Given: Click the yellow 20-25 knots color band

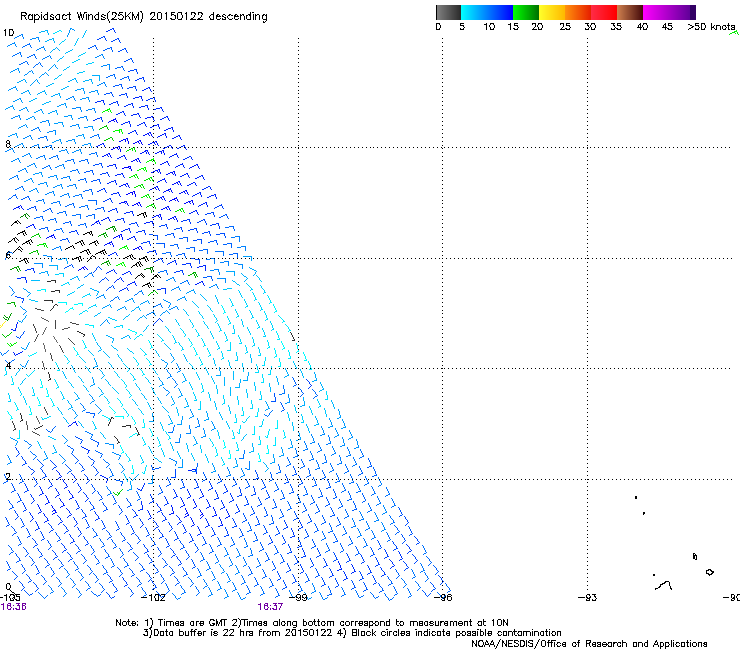Looking at the screenshot, I should (552, 12).
